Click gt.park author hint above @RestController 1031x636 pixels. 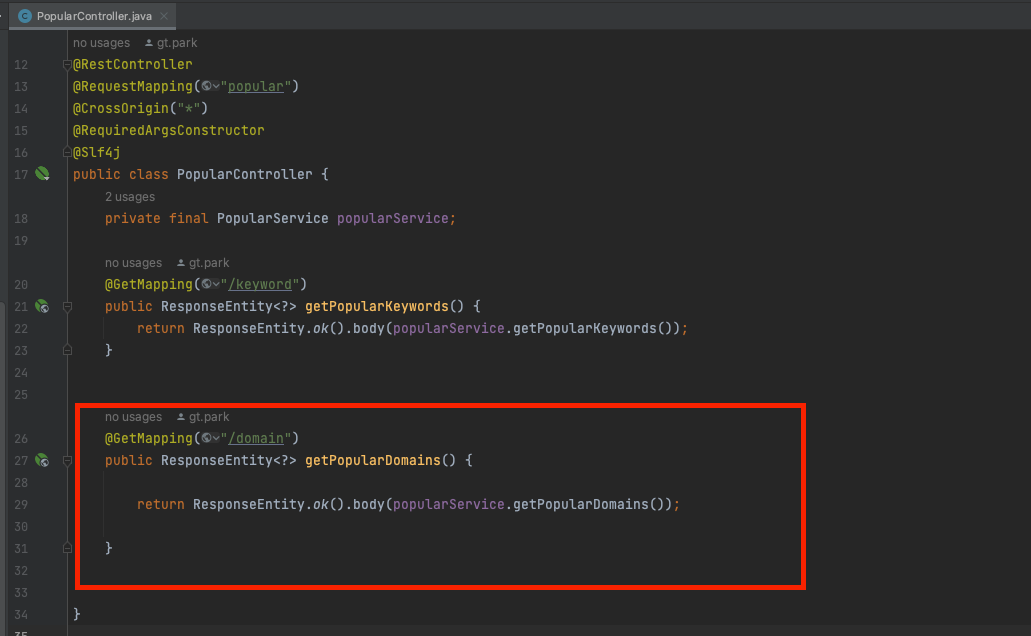(171, 43)
